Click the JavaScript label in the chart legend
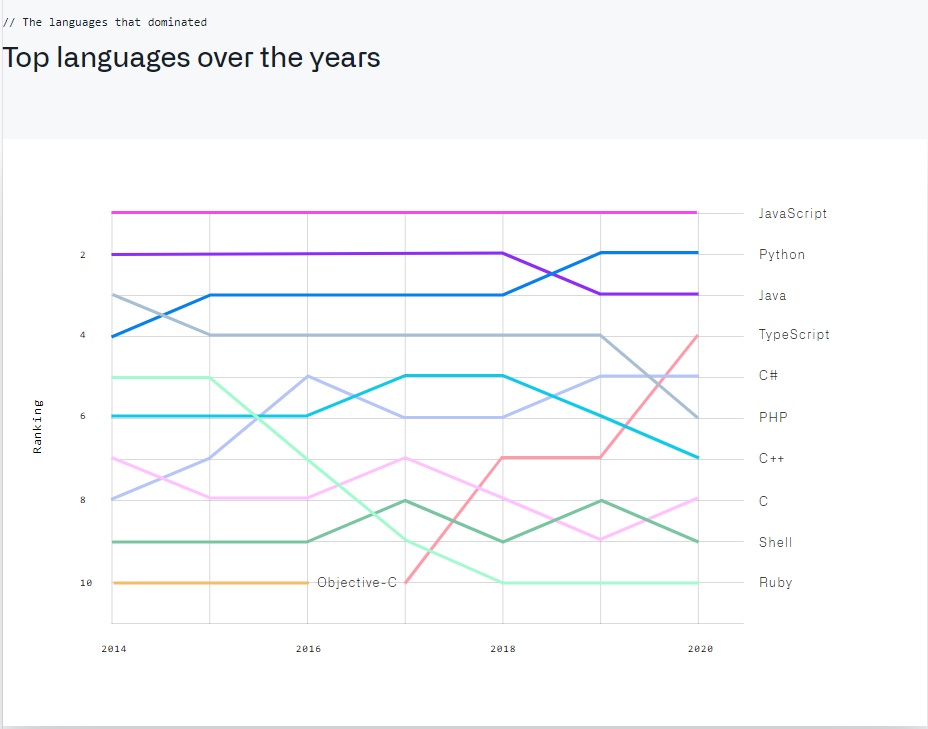 [792, 213]
